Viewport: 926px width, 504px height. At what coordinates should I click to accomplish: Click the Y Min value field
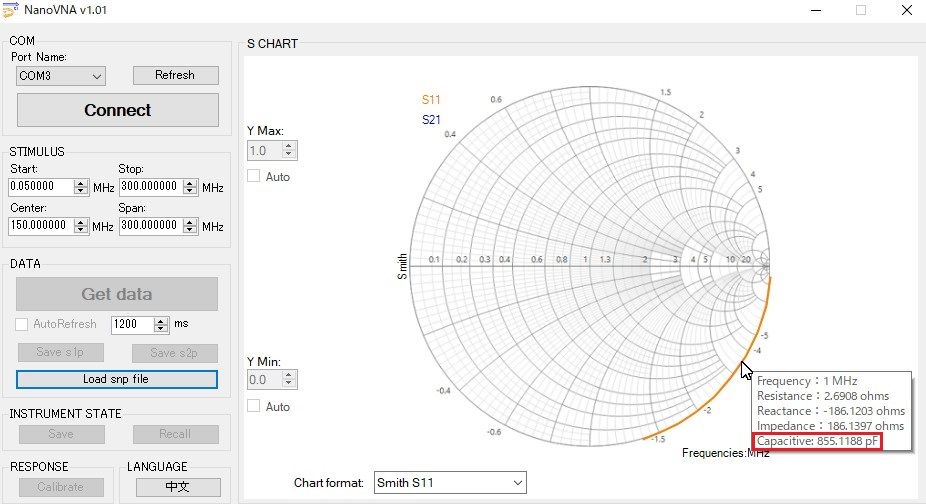pyautogui.click(x=265, y=379)
